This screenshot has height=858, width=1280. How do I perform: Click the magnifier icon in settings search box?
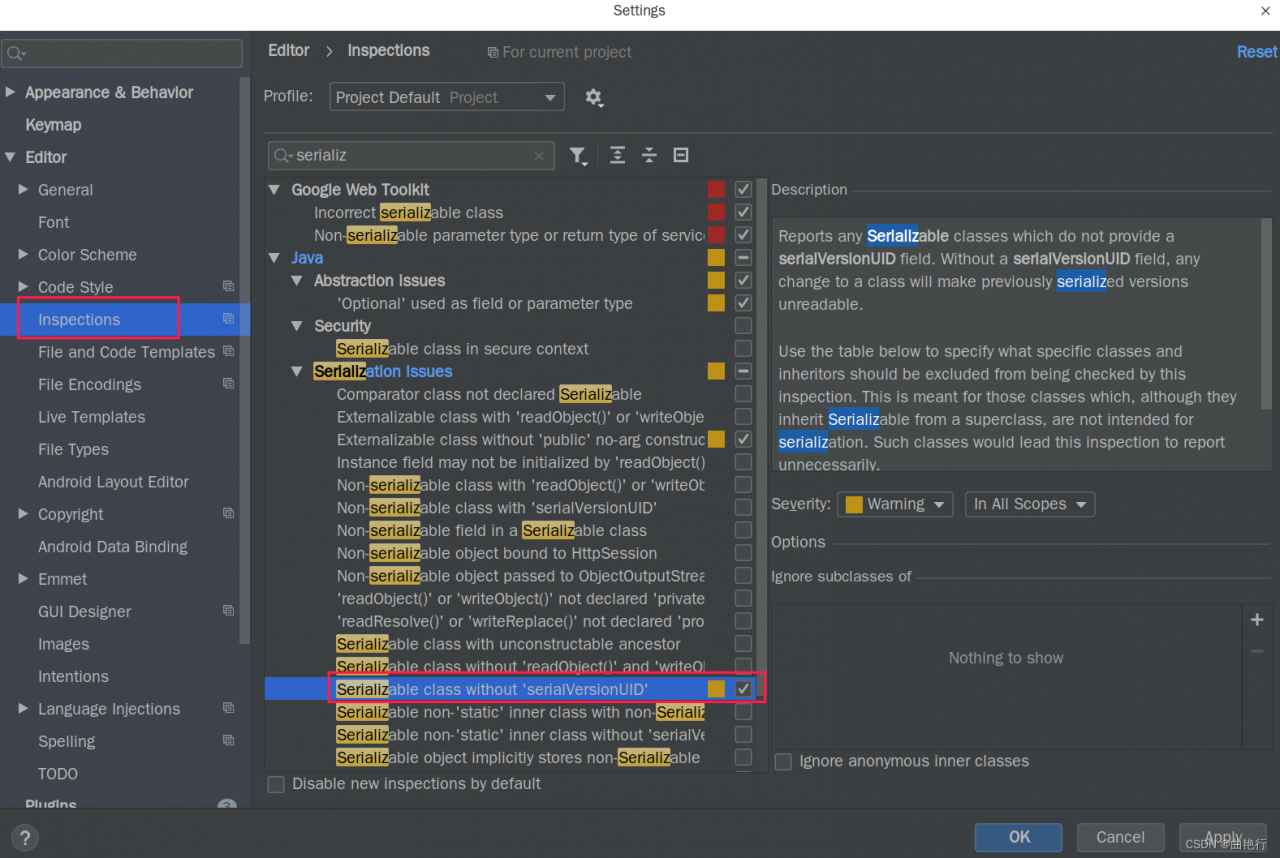[x=16, y=53]
